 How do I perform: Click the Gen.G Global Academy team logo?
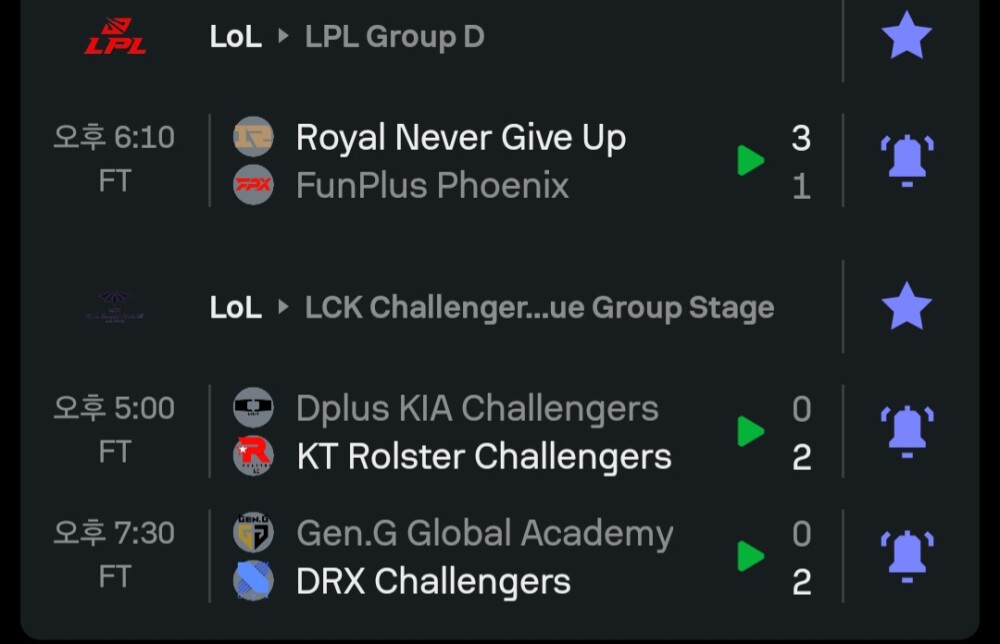tap(253, 533)
